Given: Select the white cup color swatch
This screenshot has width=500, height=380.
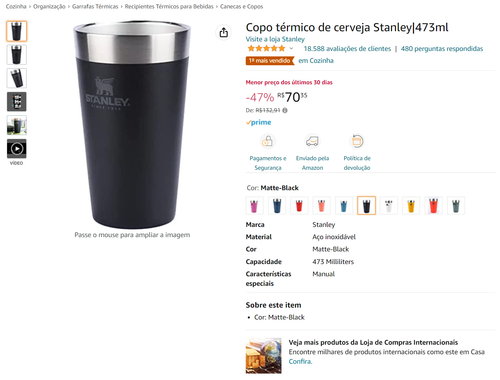Looking at the screenshot, I should 389,205.
